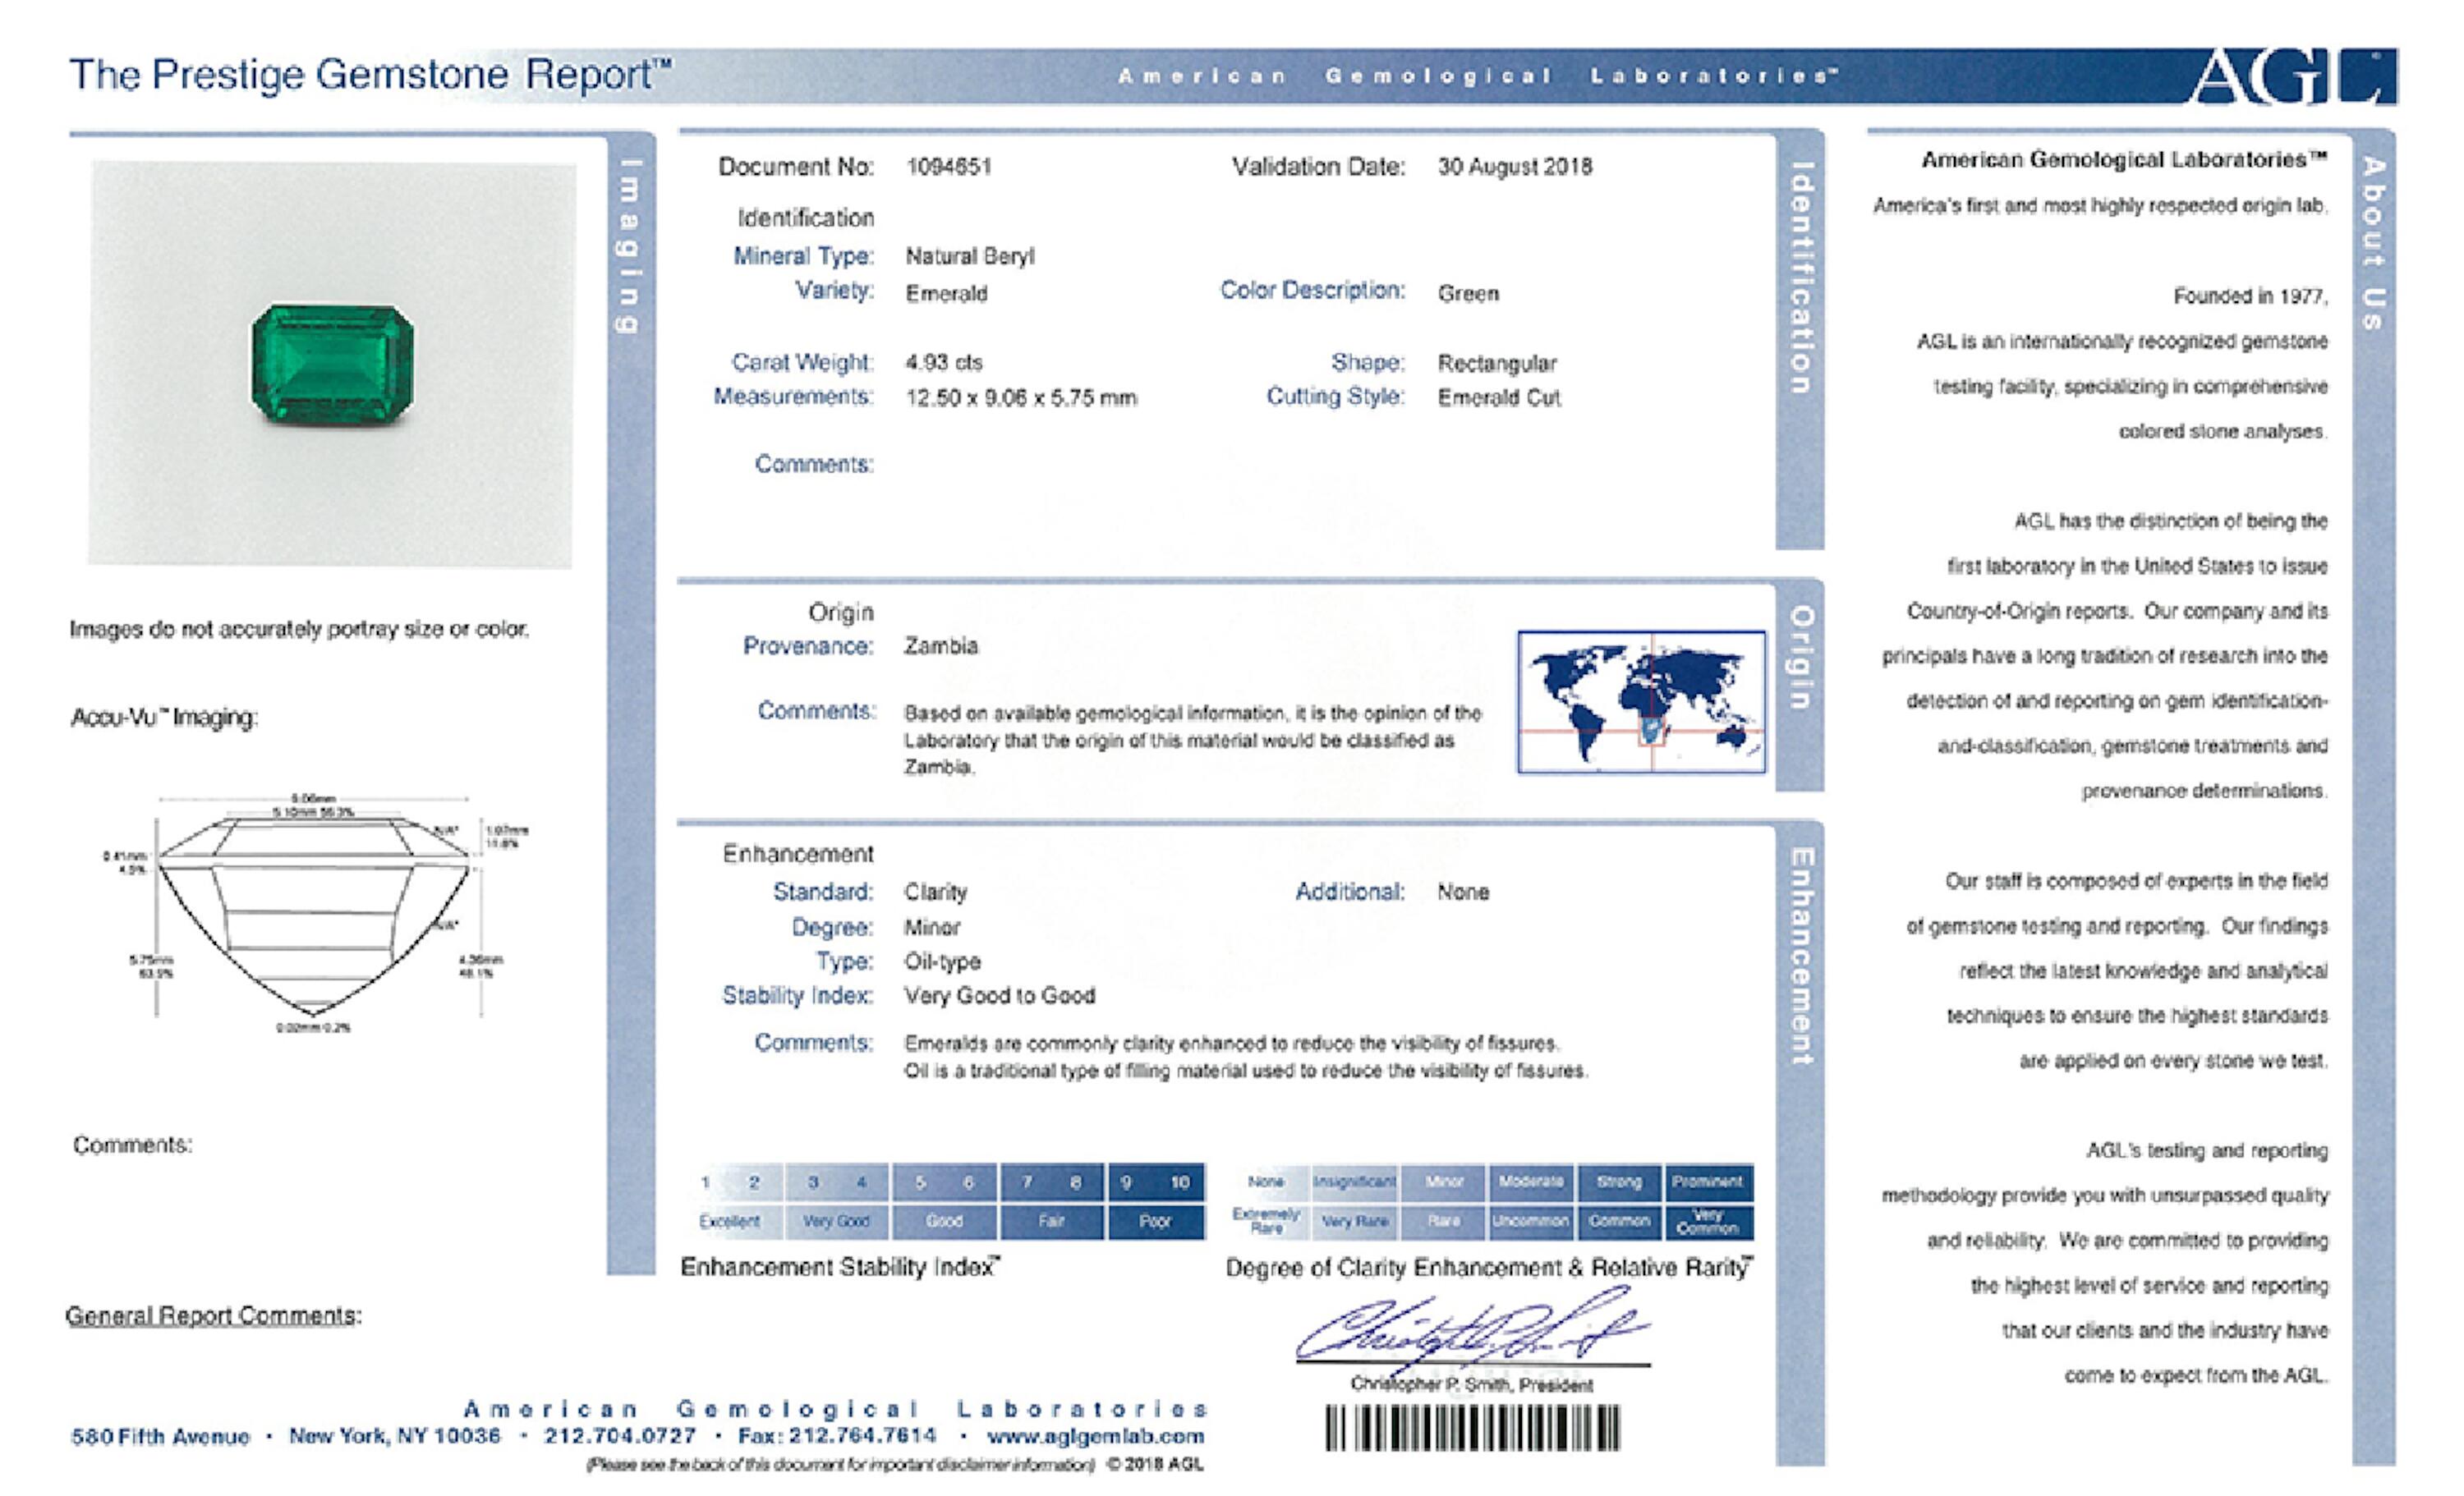Click the Poor stability index cell
The width and height of the screenshot is (2464, 1496).
point(1155,1221)
